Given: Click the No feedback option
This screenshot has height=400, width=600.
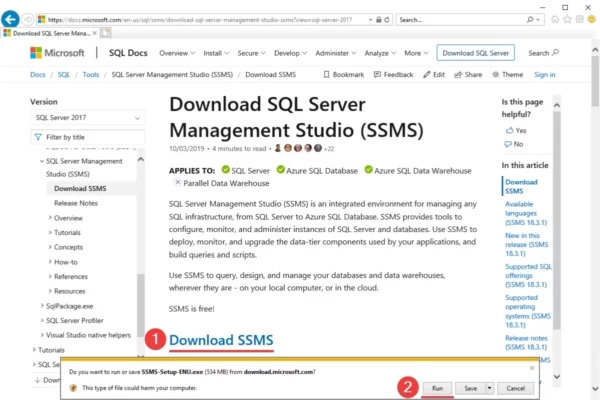Looking at the screenshot, I should pyautogui.click(x=514, y=144).
